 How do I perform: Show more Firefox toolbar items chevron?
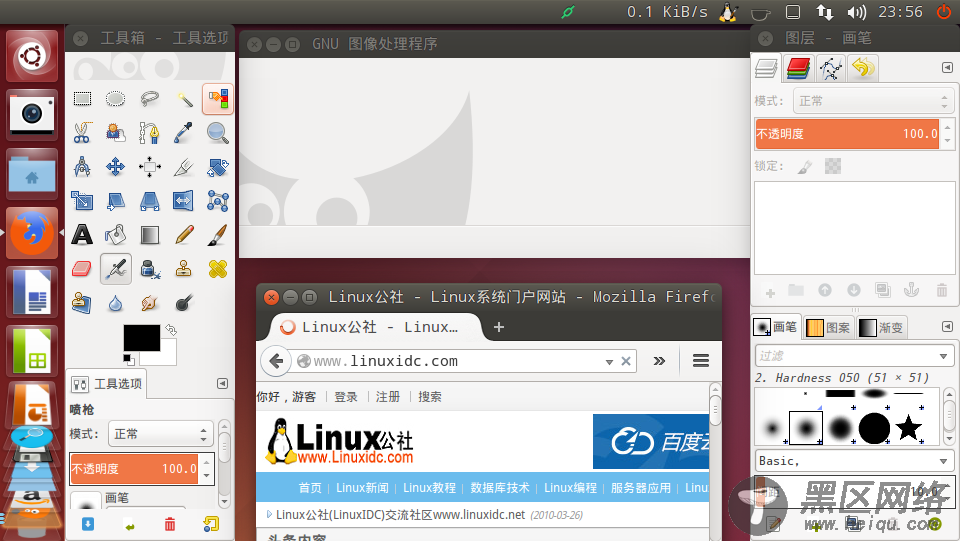coord(659,361)
